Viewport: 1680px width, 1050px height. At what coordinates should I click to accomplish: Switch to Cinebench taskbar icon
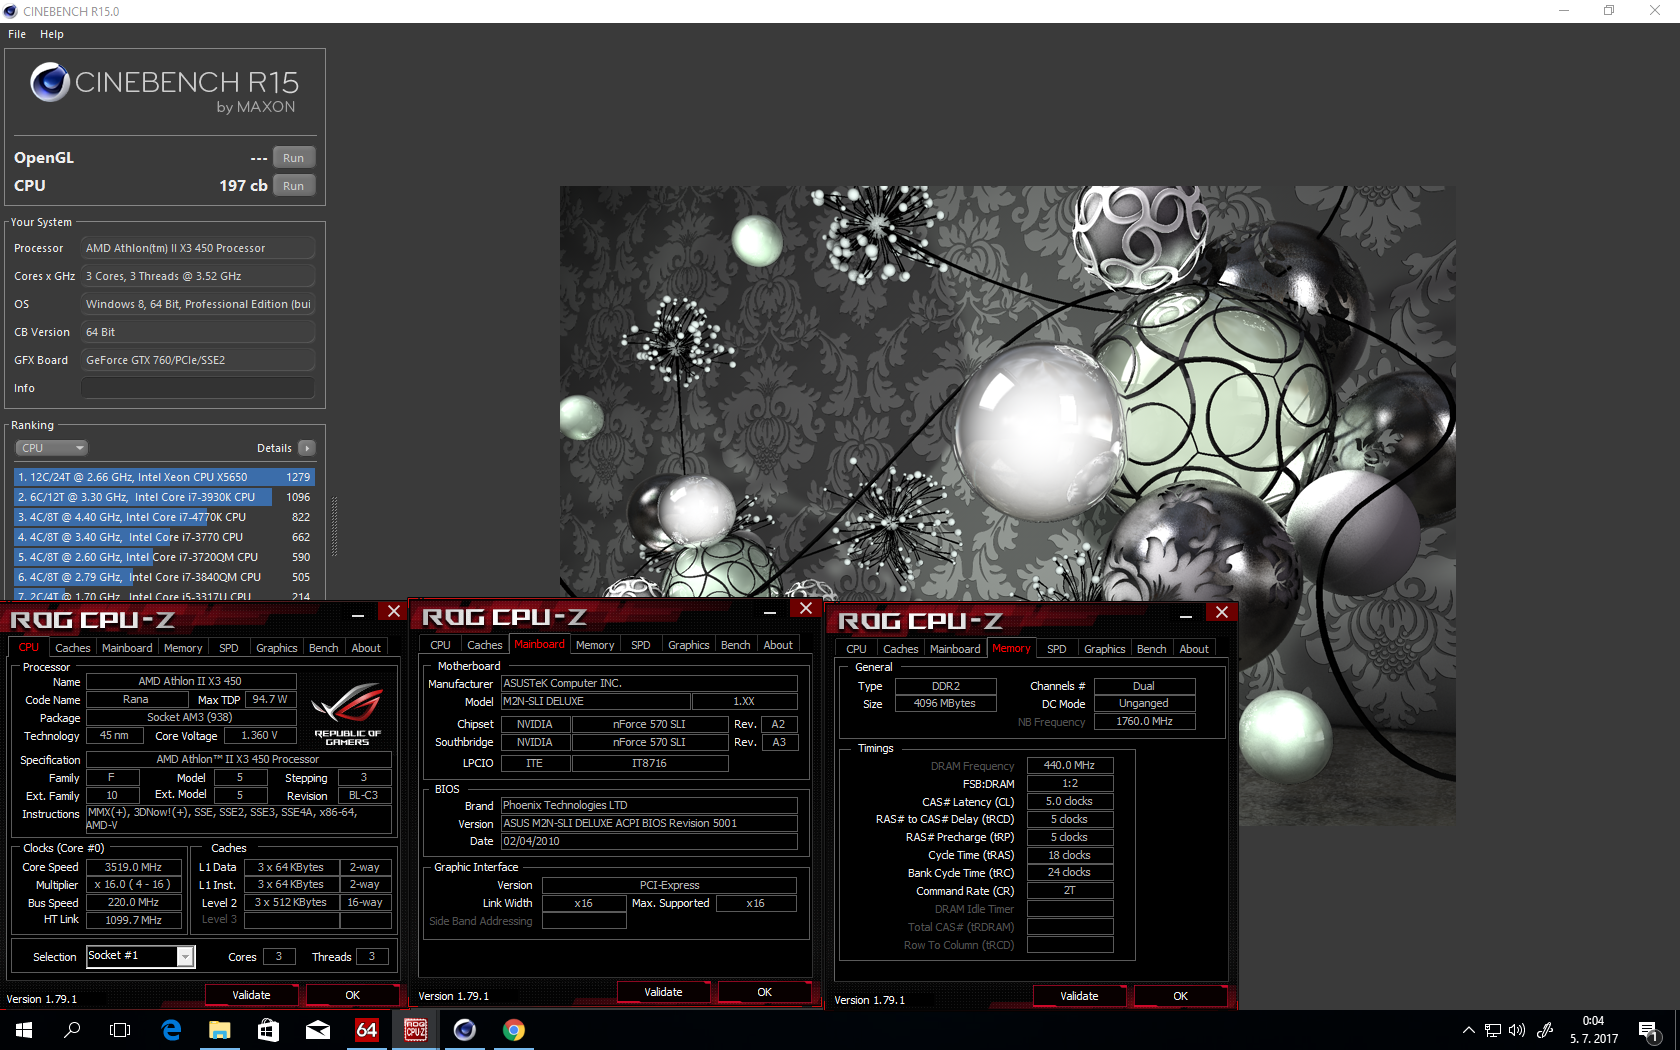465,1030
